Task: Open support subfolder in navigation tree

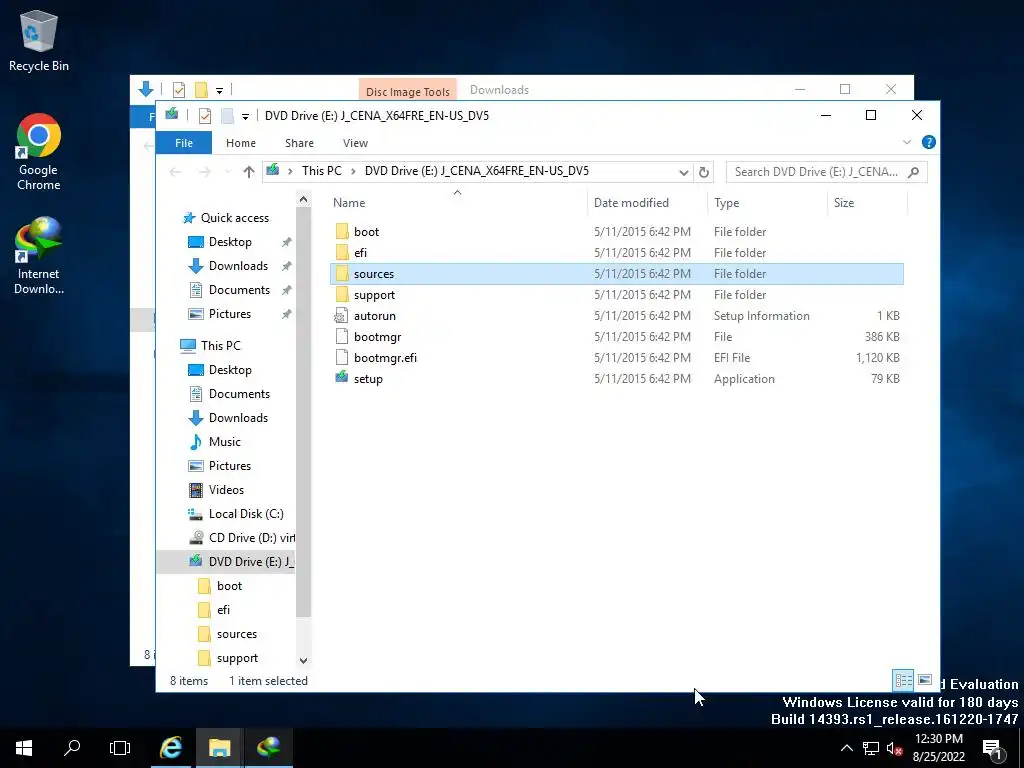Action: [x=237, y=658]
